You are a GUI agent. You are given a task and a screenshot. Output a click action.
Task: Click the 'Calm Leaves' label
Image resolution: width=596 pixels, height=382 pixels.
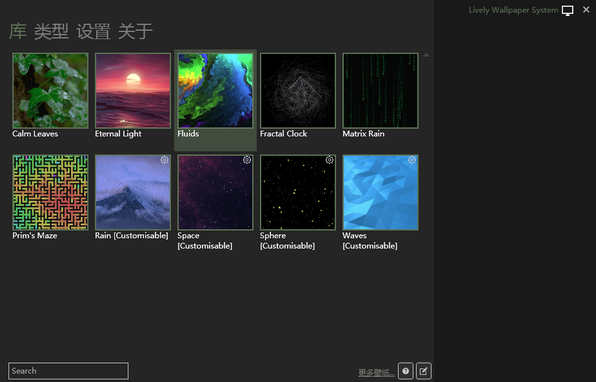click(35, 134)
